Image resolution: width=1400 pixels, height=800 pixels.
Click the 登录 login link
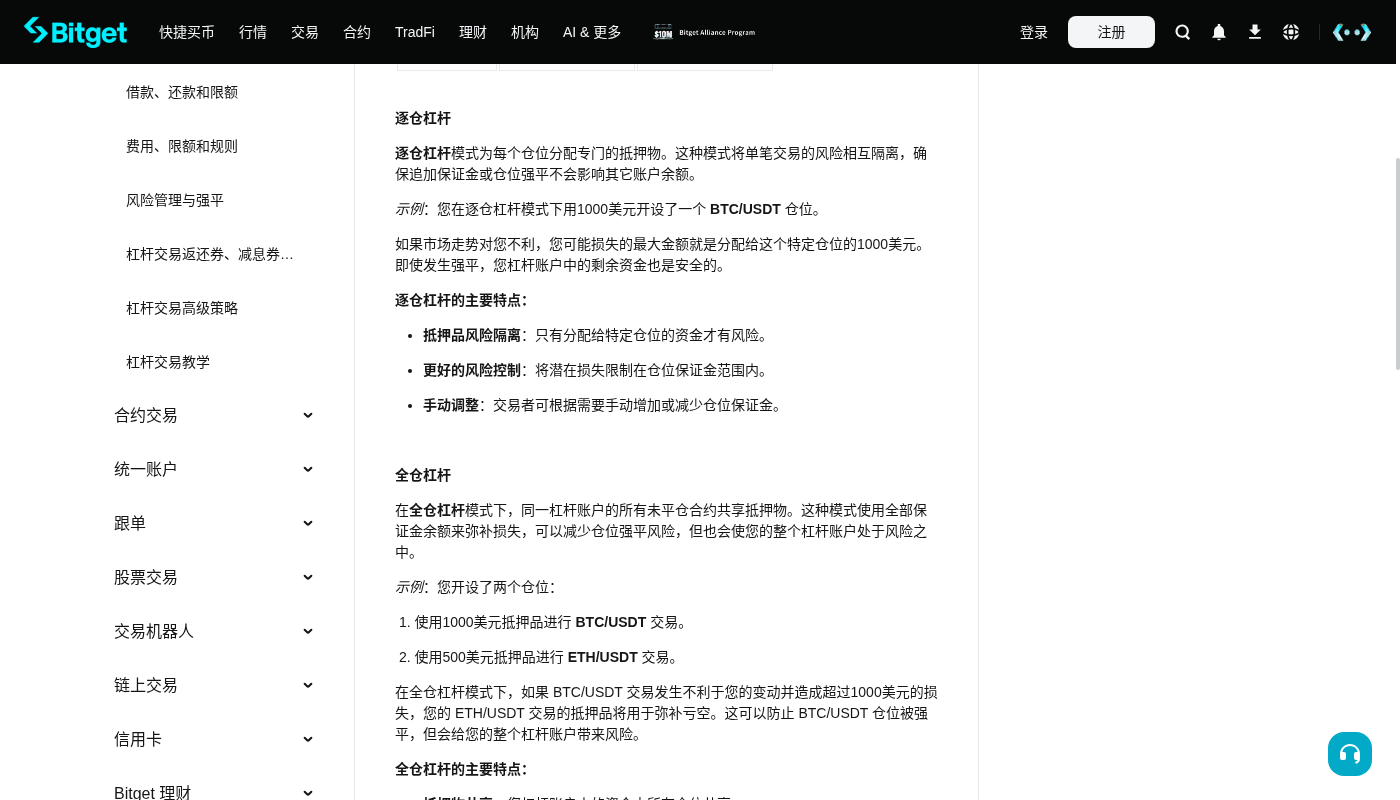pyautogui.click(x=1034, y=32)
